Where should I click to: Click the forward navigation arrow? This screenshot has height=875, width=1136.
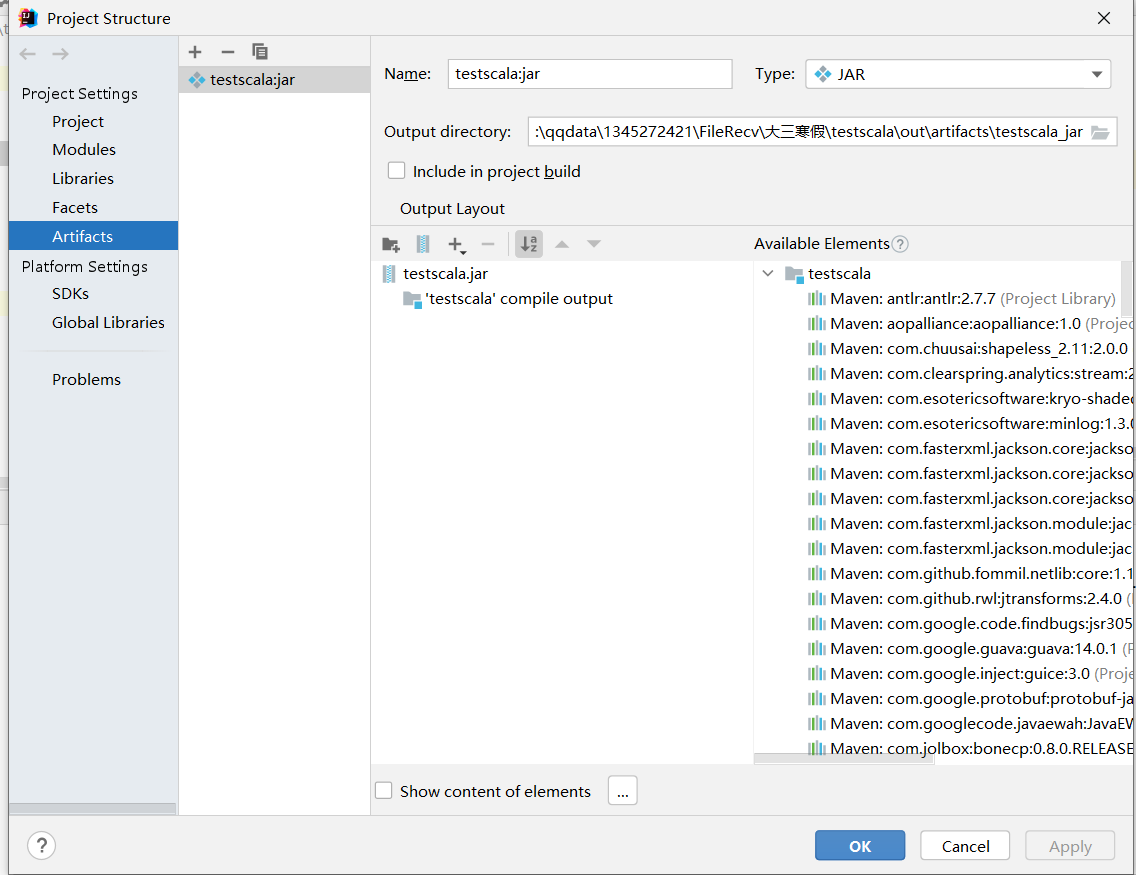tap(61, 54)
